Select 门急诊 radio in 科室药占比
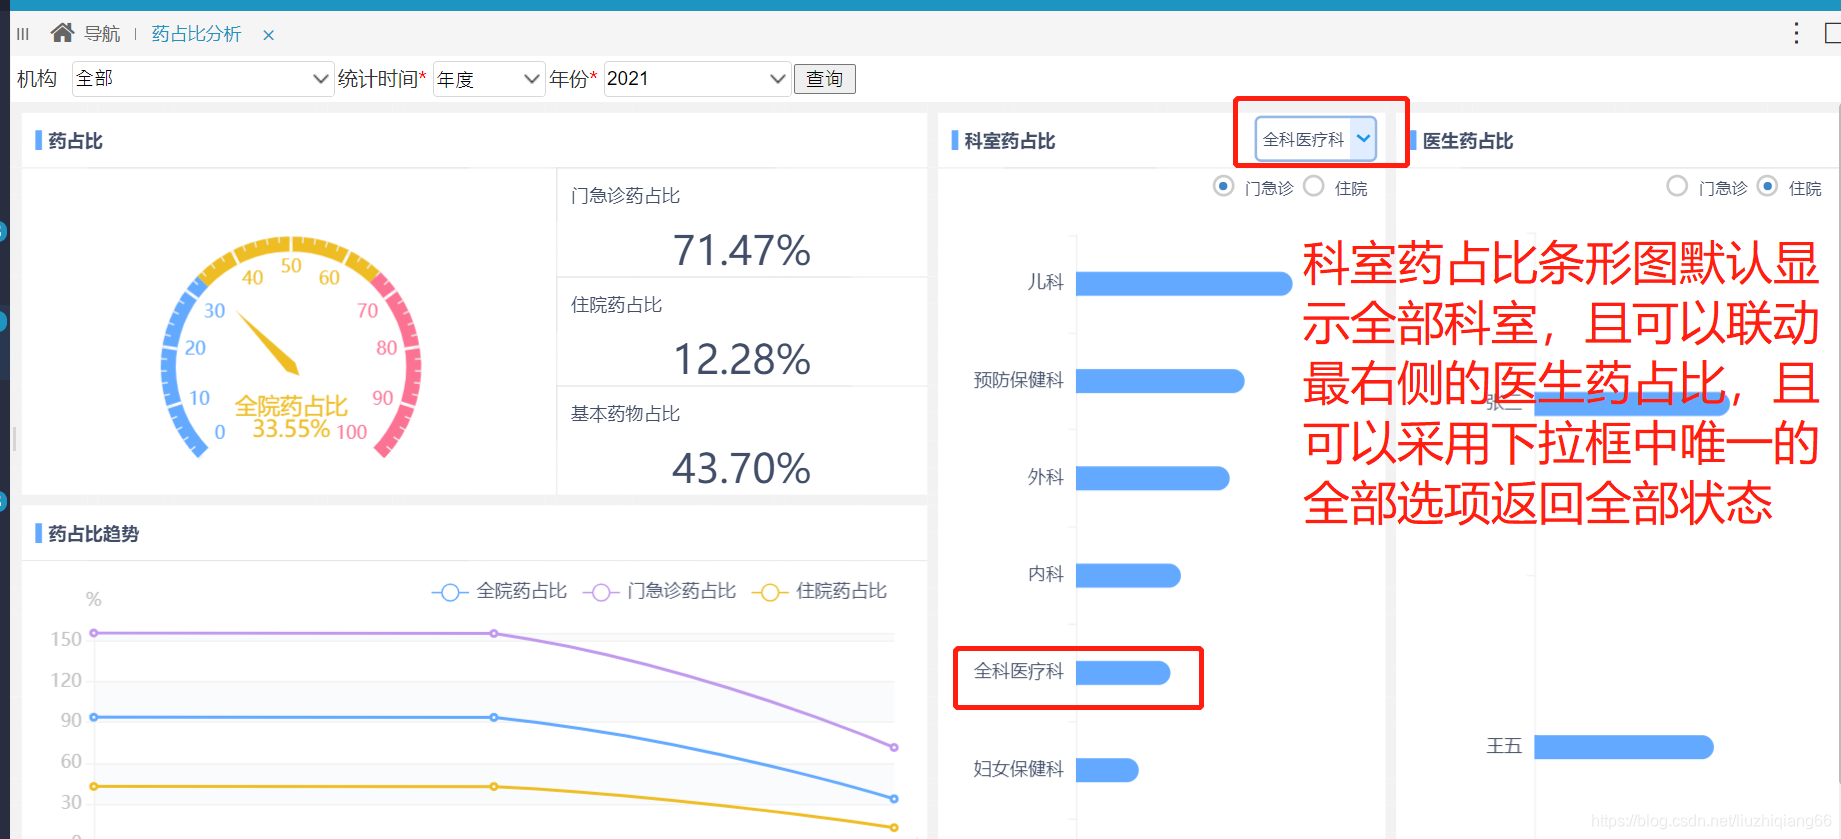 [1223, 186]
